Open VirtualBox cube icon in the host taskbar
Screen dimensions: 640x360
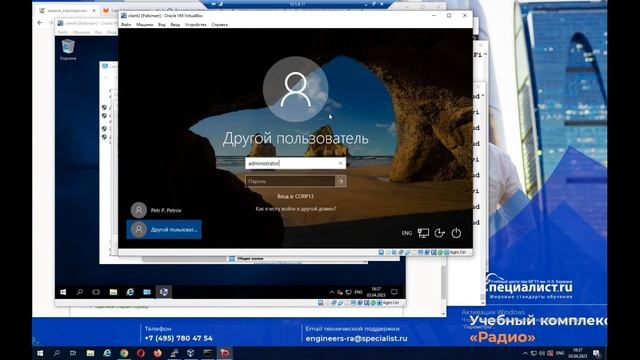point(191,353)
